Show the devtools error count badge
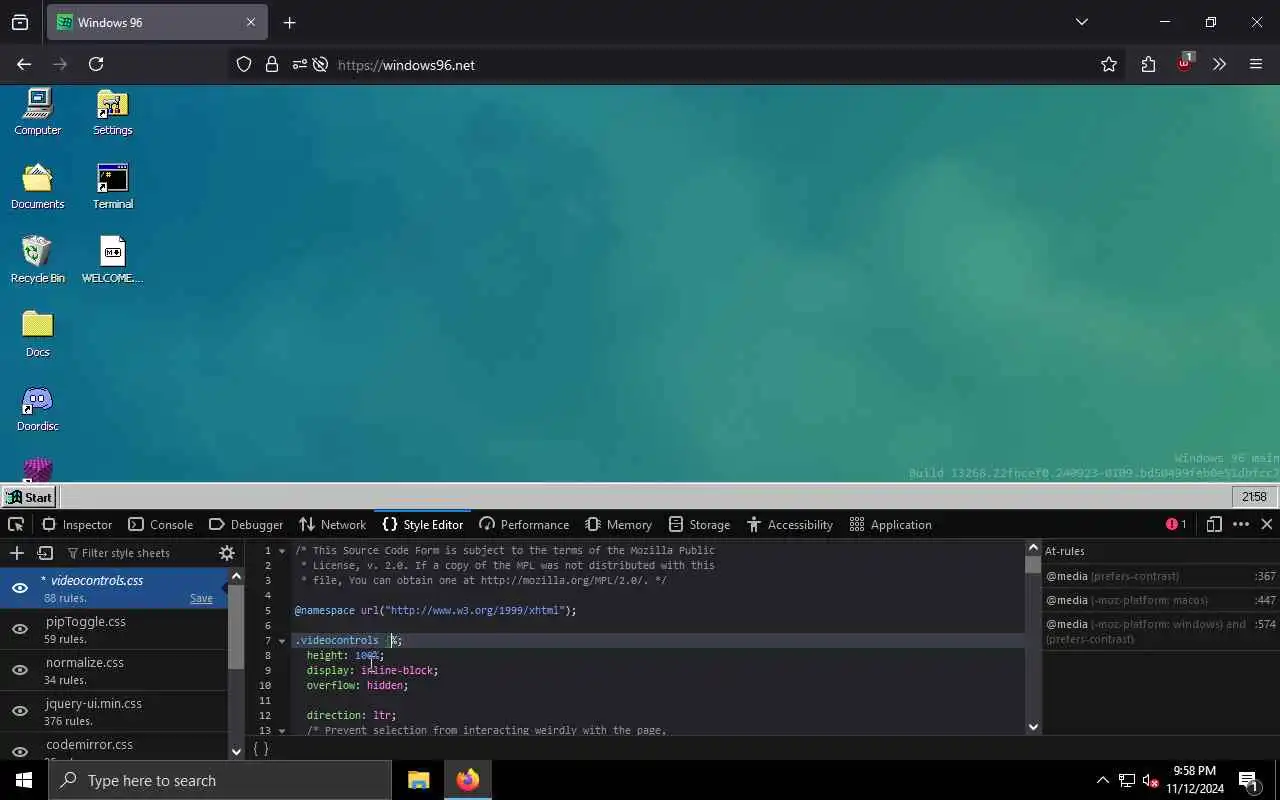 pos(1176,524)
